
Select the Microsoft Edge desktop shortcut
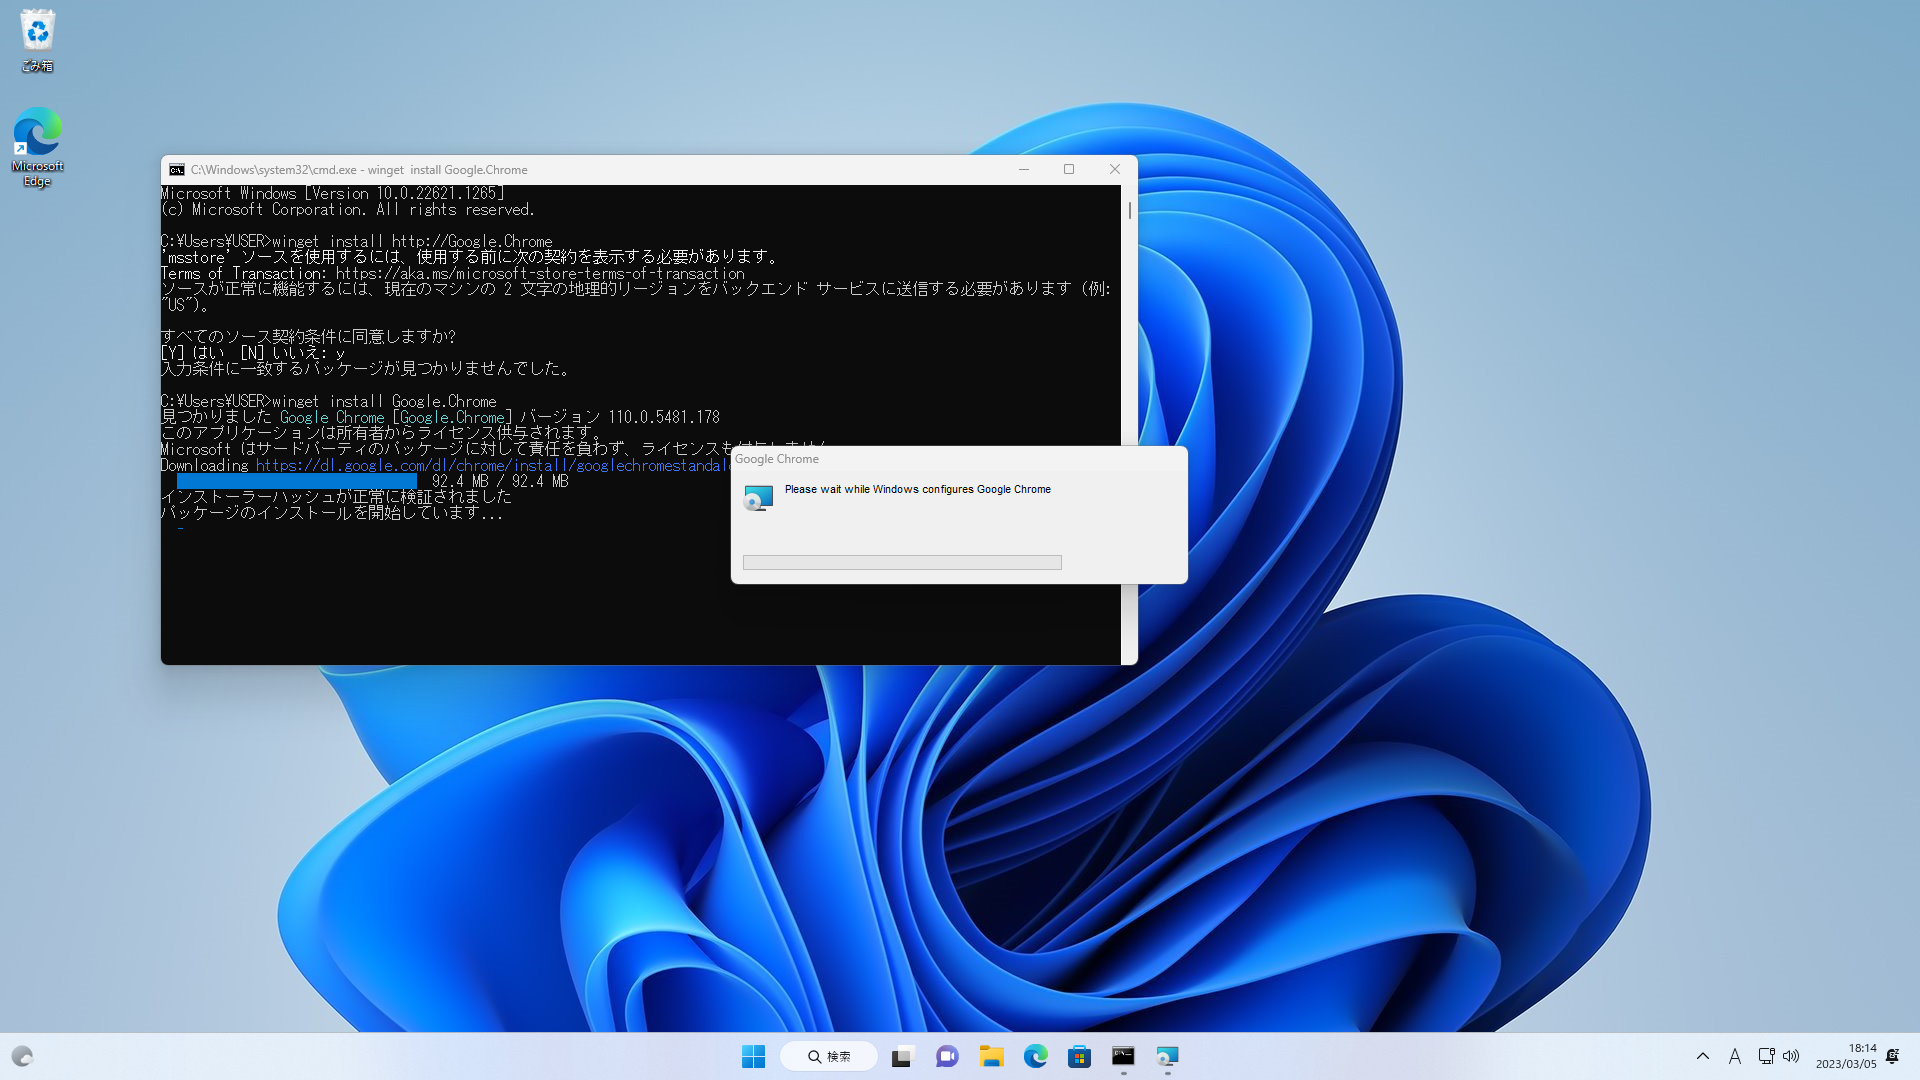pos(37,146)
